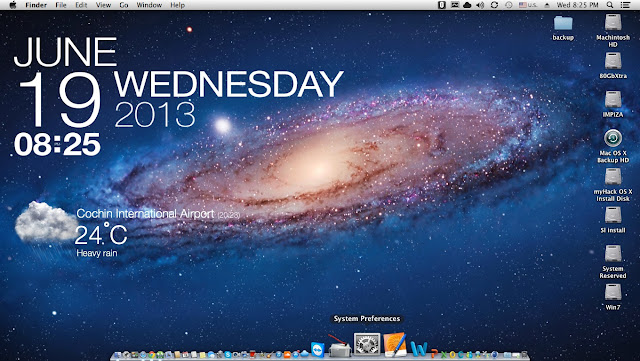Open the Help menu

(x=177, y=5)
